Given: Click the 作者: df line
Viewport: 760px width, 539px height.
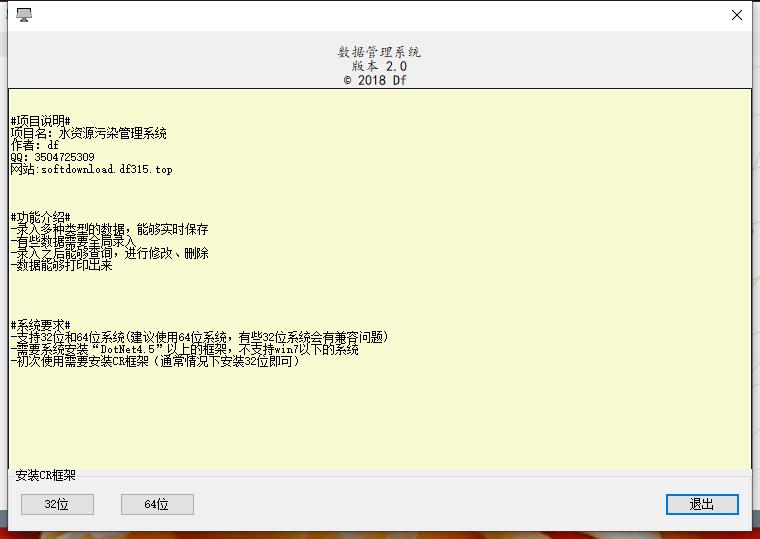Looking at the screenshot, I should [35, 145].
